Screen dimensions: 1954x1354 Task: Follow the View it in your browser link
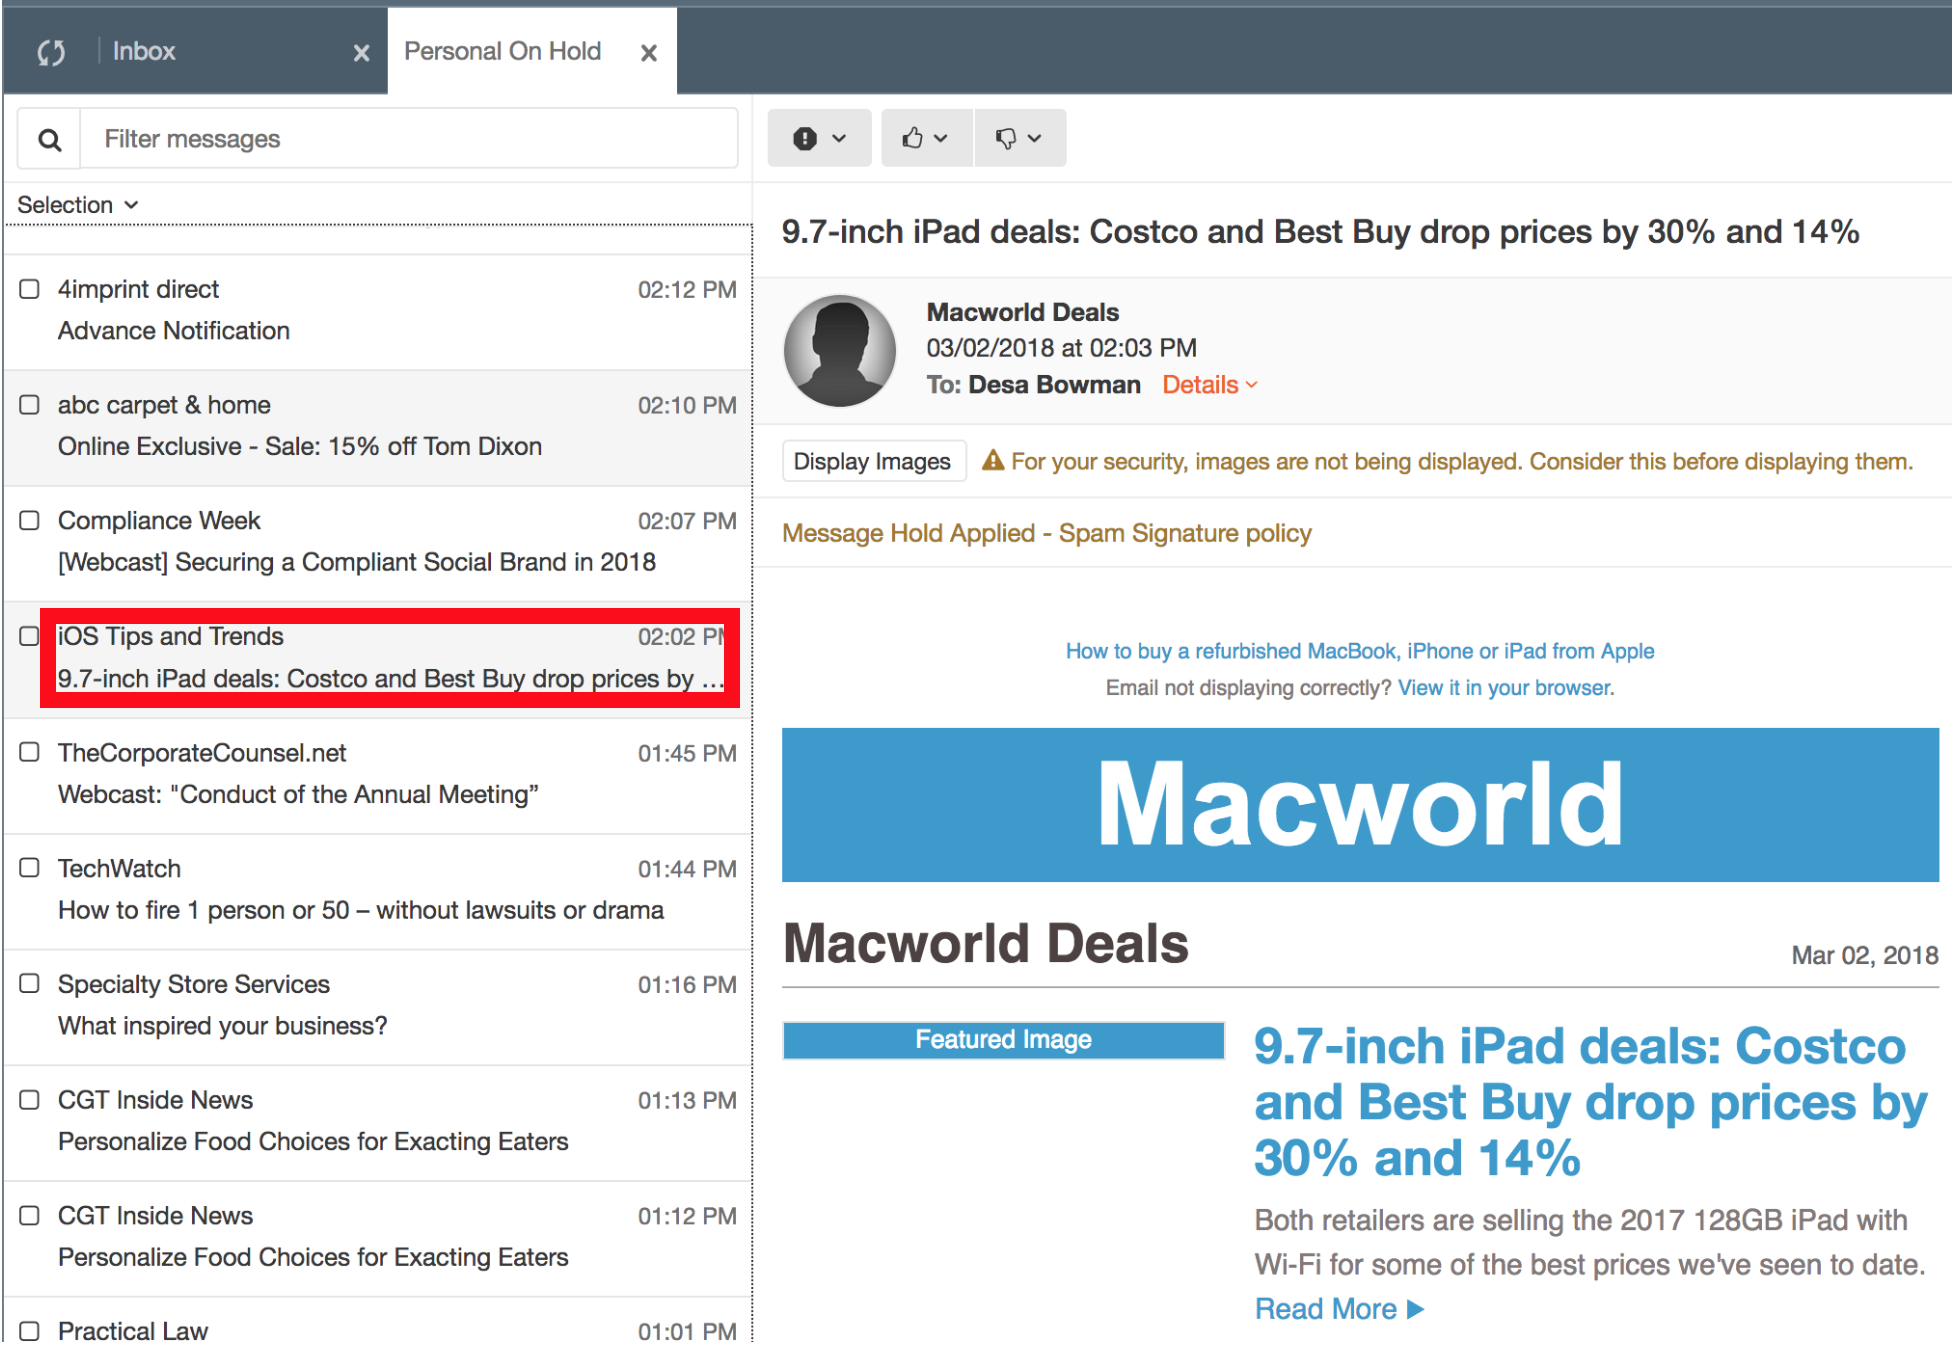coord(1505,688)
